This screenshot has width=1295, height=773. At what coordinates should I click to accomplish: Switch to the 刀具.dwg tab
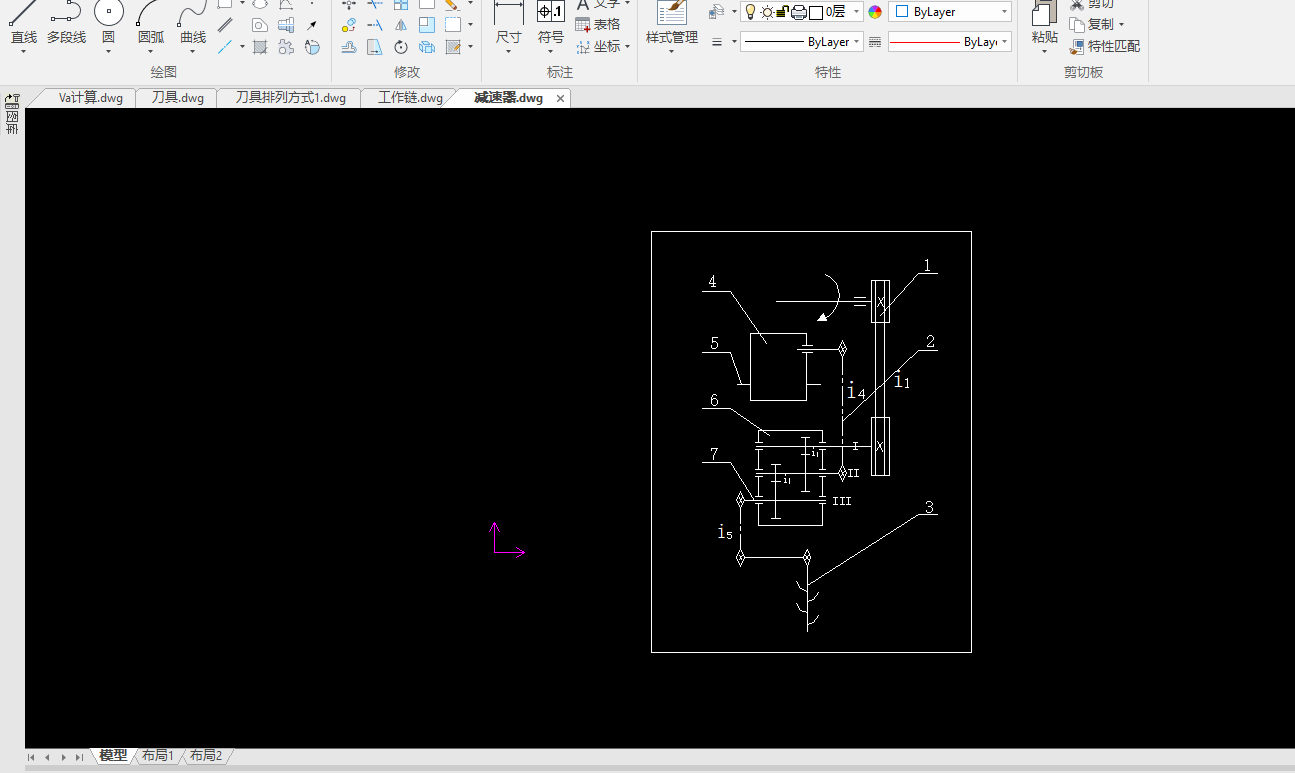pos(178,98)
